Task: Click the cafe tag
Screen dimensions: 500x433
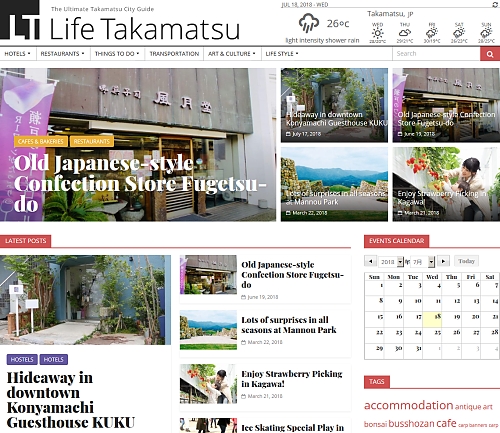Action: point(446,423)
